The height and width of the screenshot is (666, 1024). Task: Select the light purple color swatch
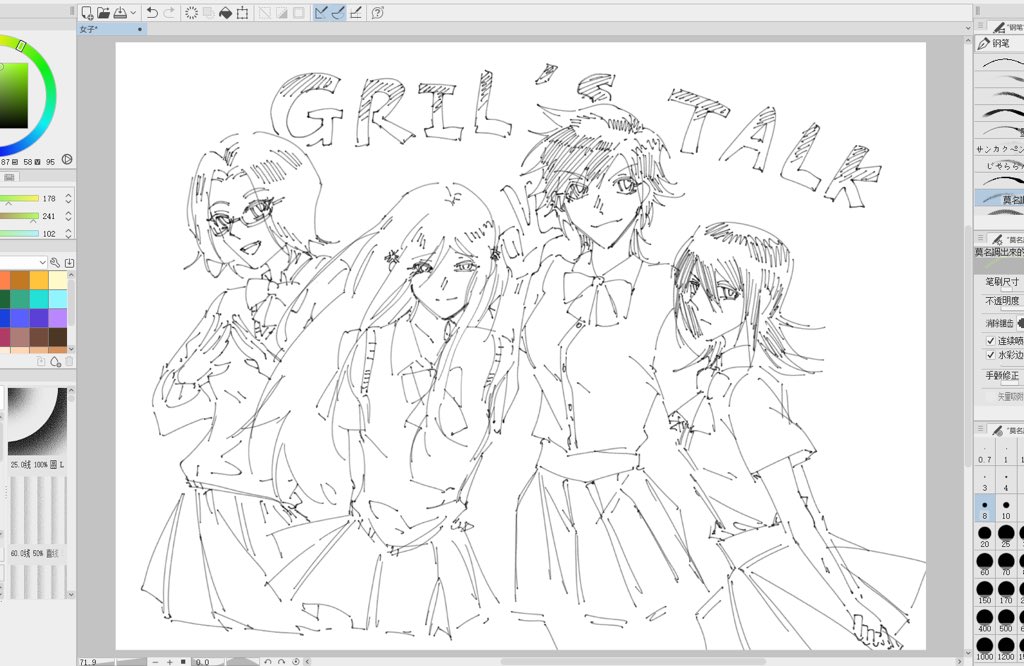point(57,318)
